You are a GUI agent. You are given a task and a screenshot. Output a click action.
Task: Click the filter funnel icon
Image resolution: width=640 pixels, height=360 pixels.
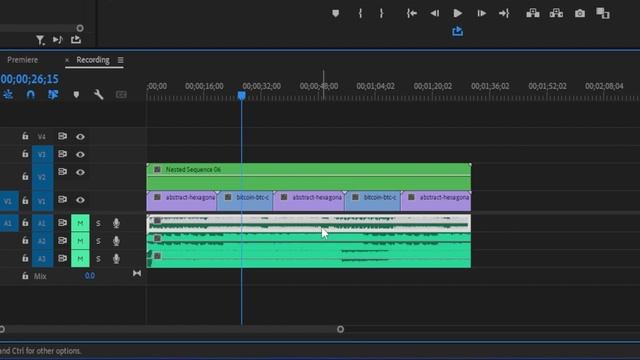(40, 40)
